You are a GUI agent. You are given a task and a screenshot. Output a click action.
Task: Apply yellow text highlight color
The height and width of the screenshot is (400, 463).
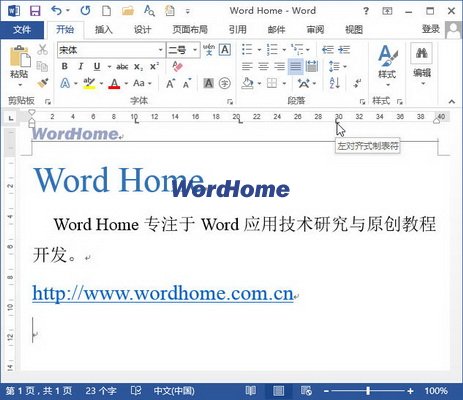pyautogui.click(x=89, y=83)
